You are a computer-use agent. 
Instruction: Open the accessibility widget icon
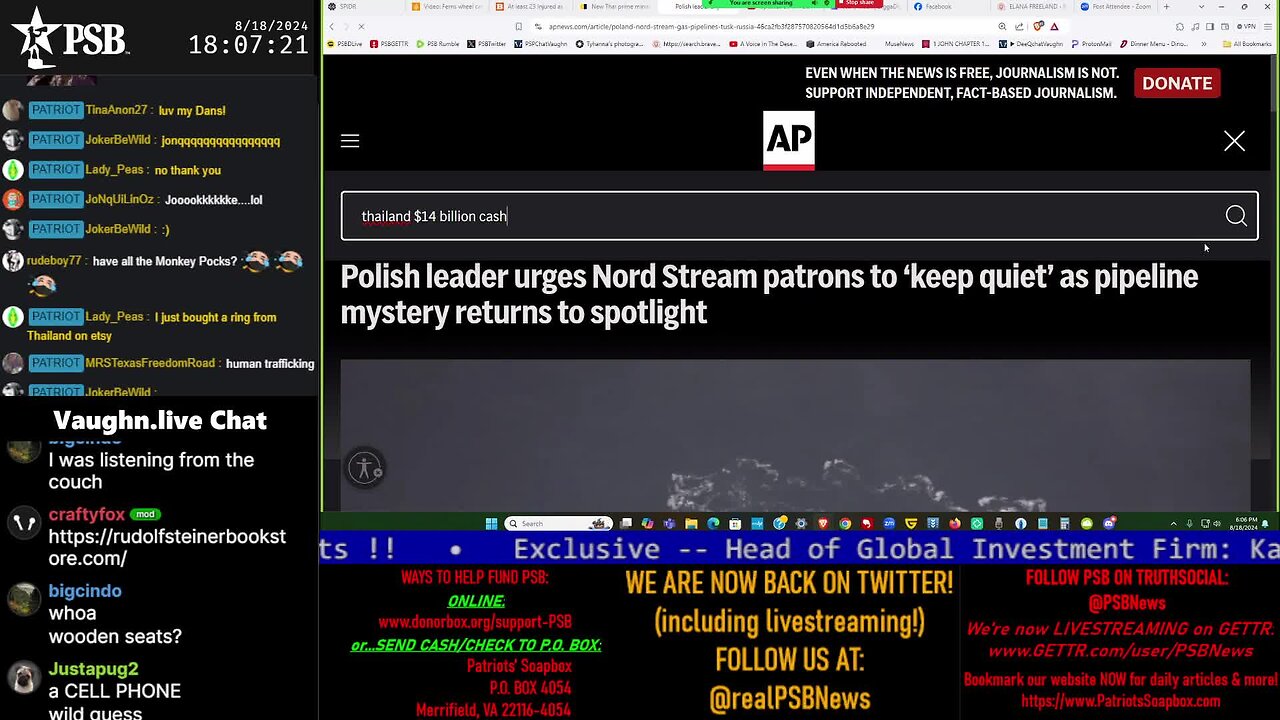[365, 468]
